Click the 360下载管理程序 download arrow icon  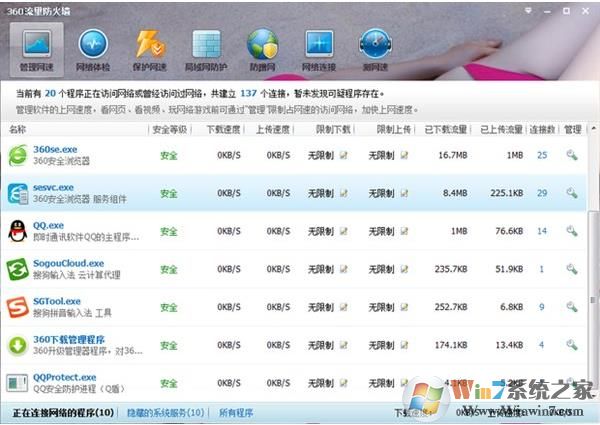pyautogui.click(x=18, y=345)
